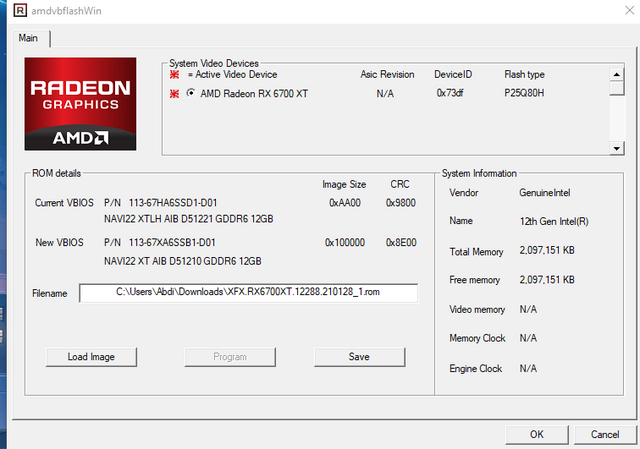Click the Save button
640x449 pixels.
click(x=359, y=357)
